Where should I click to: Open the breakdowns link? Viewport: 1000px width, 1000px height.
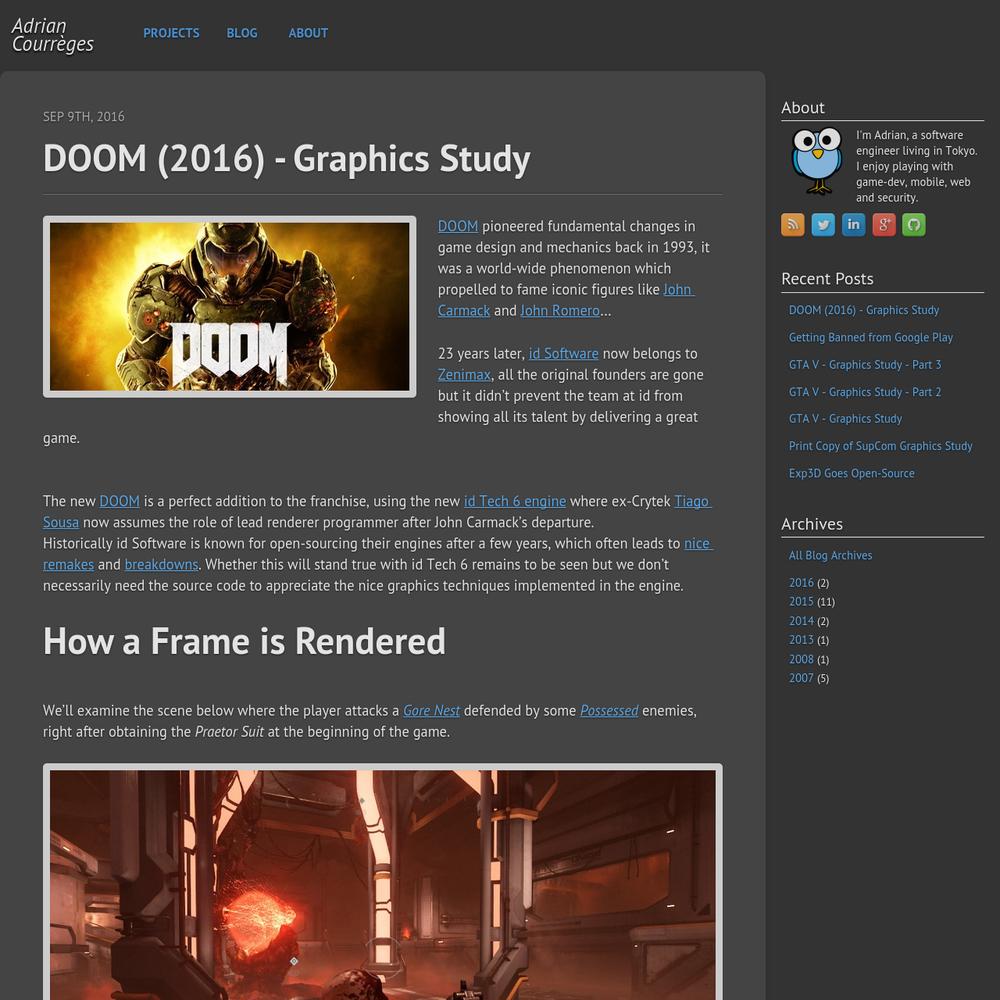point(161,564)
